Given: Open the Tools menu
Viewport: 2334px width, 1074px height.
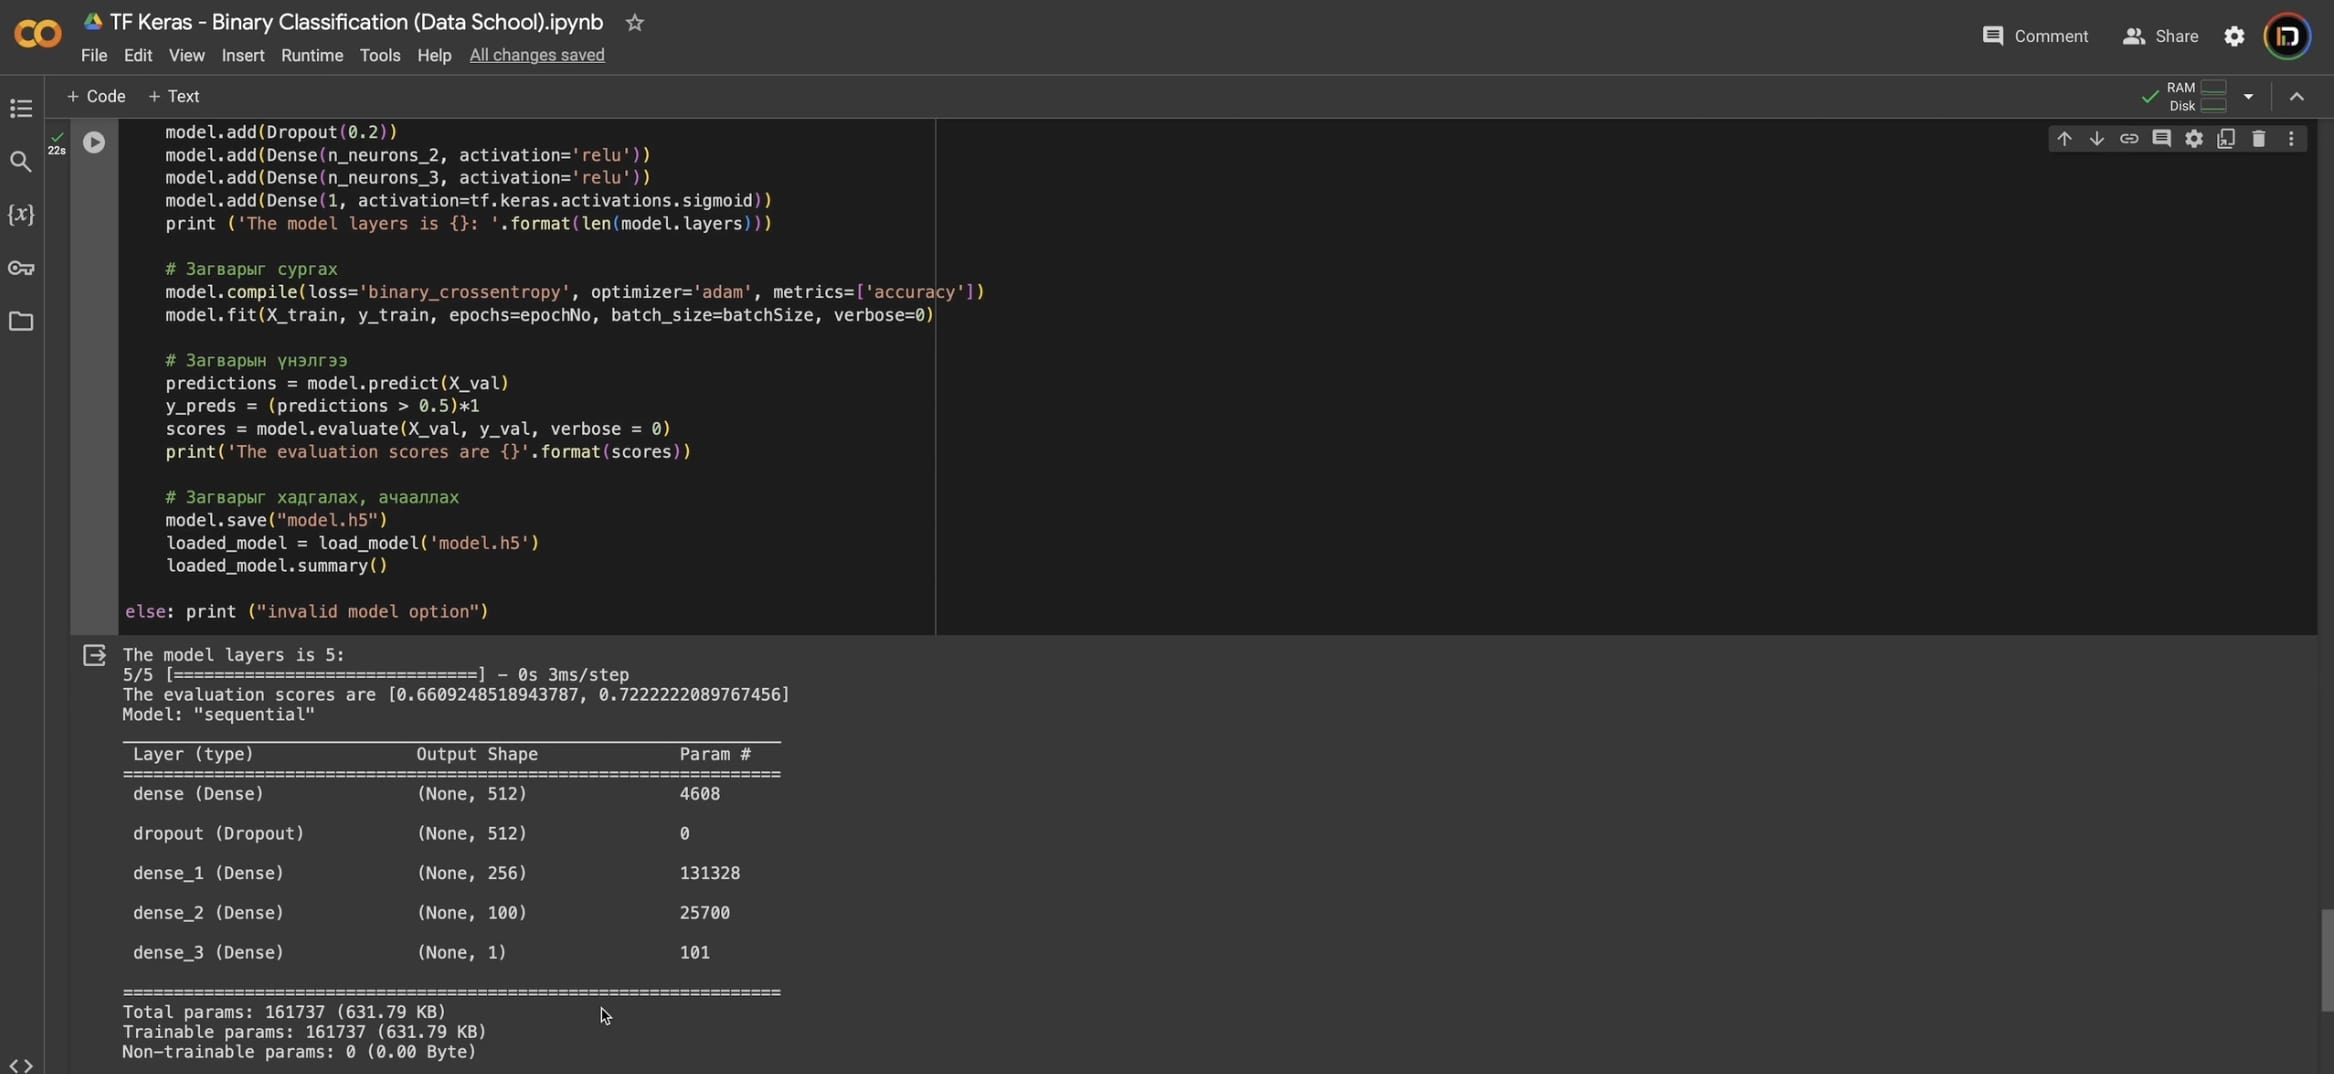Looking at the screenshot, I should click(379, 56).
